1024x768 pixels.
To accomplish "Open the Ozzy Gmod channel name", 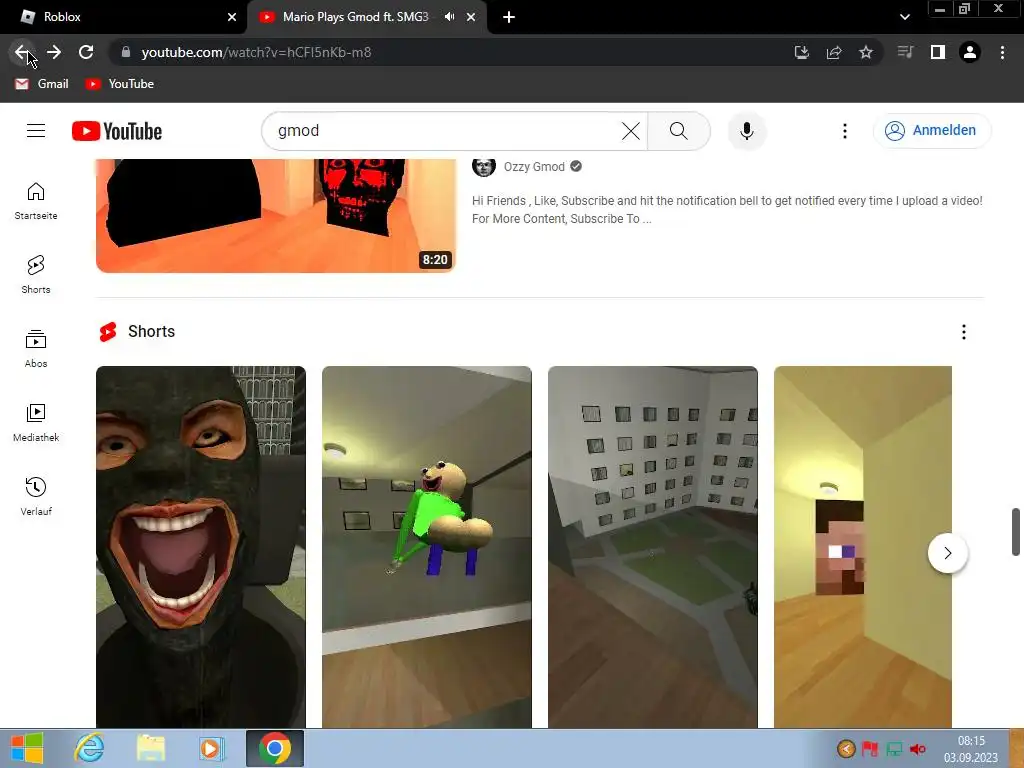I will [534, 167].
